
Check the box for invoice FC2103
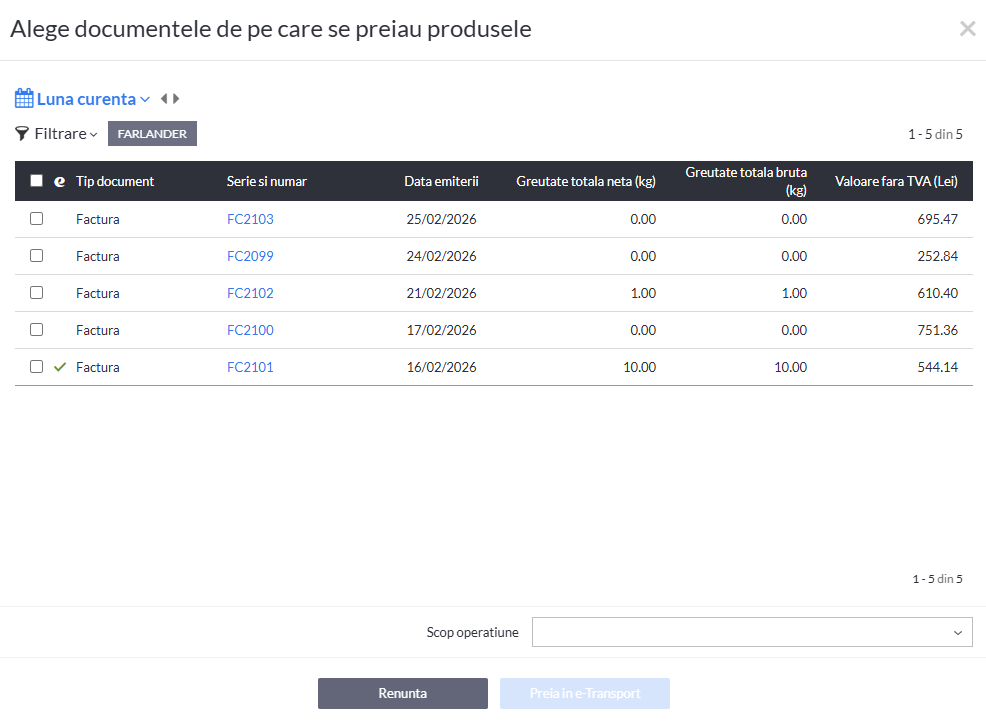(36, 219)
